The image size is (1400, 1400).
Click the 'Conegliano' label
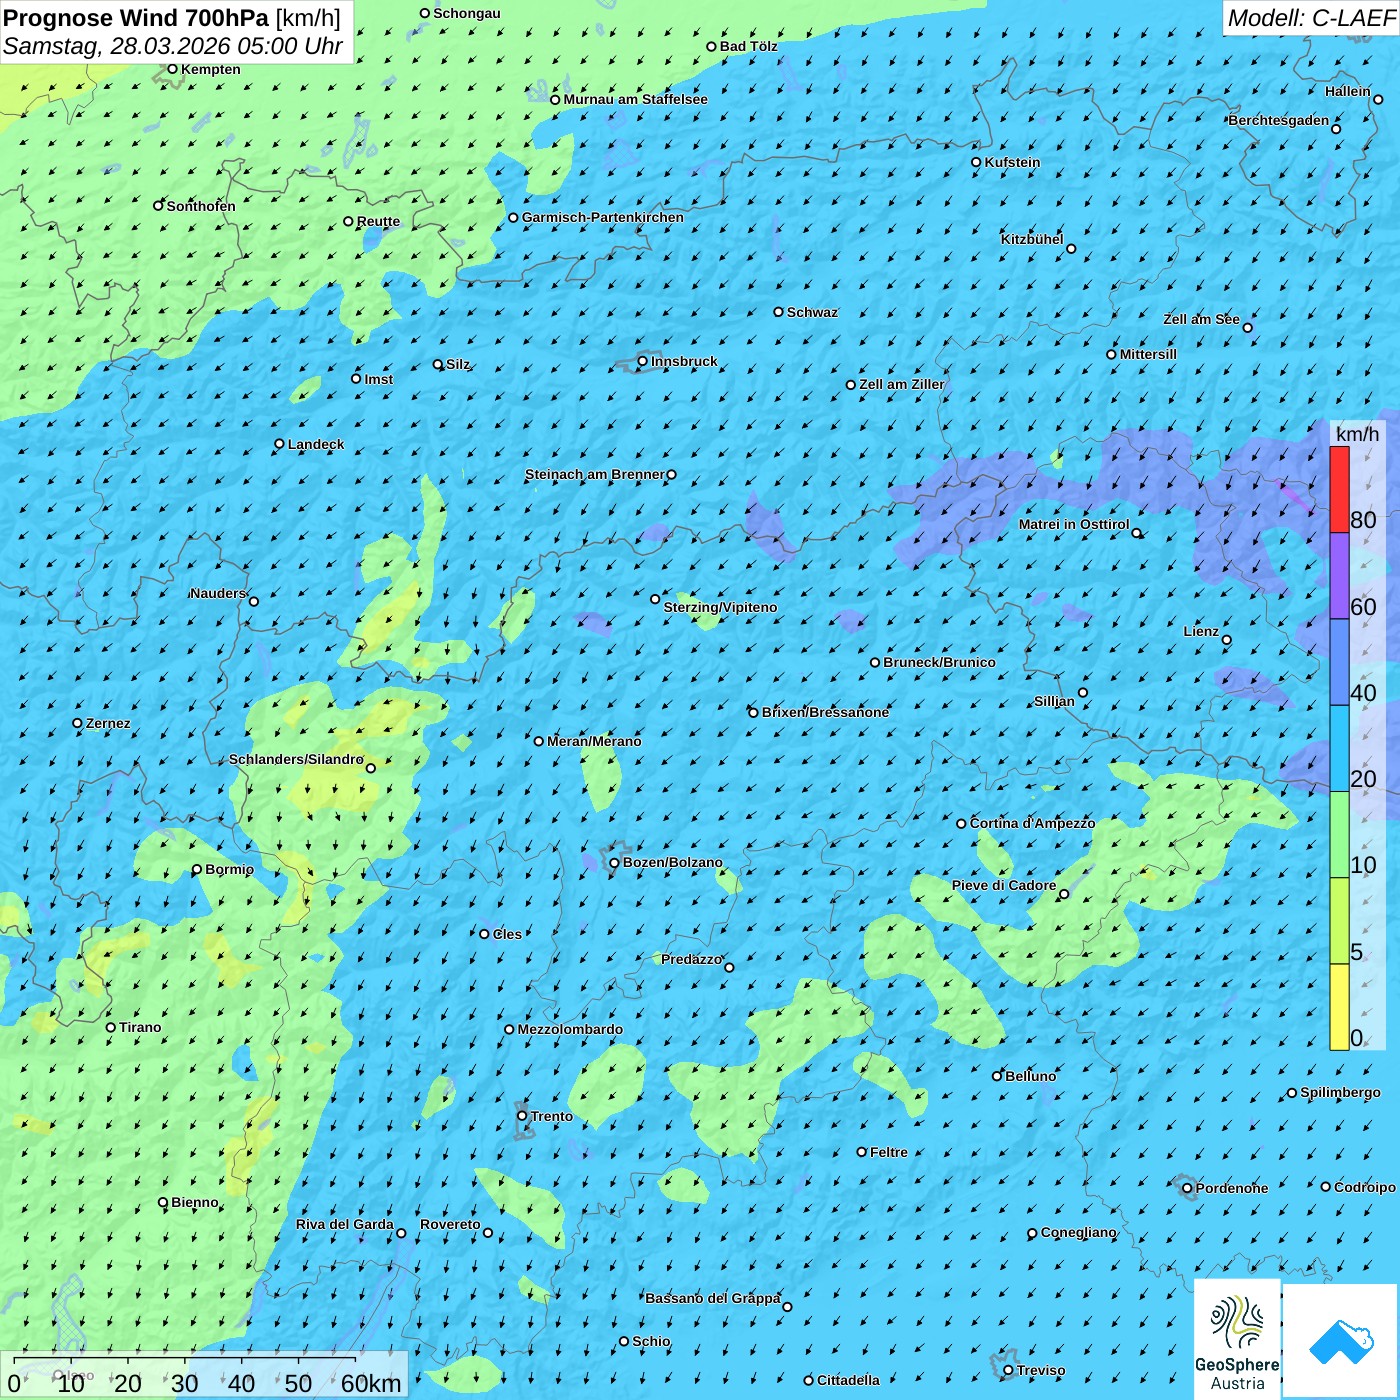tap(1079, 1232)
